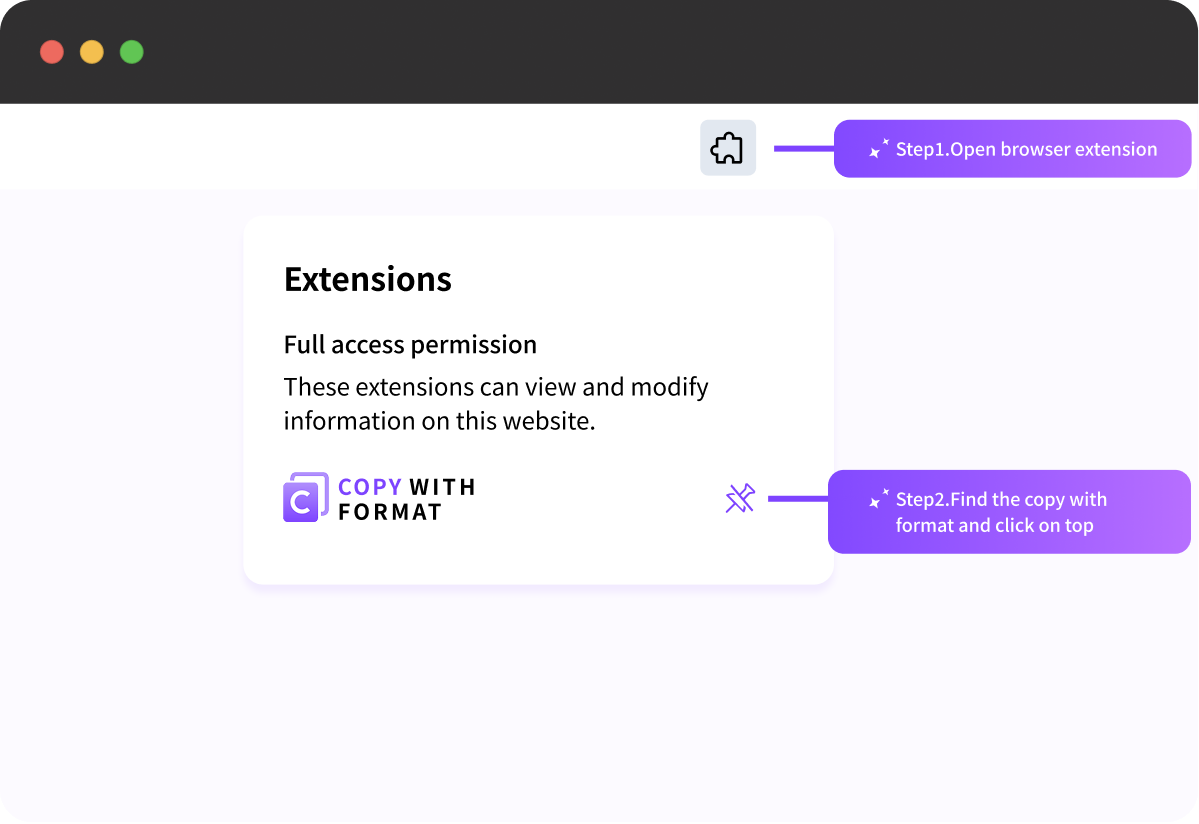Click the green maximize window dot
Image resolution: width=1199 pixels, height=824 pixels.
tap(132, 52)
